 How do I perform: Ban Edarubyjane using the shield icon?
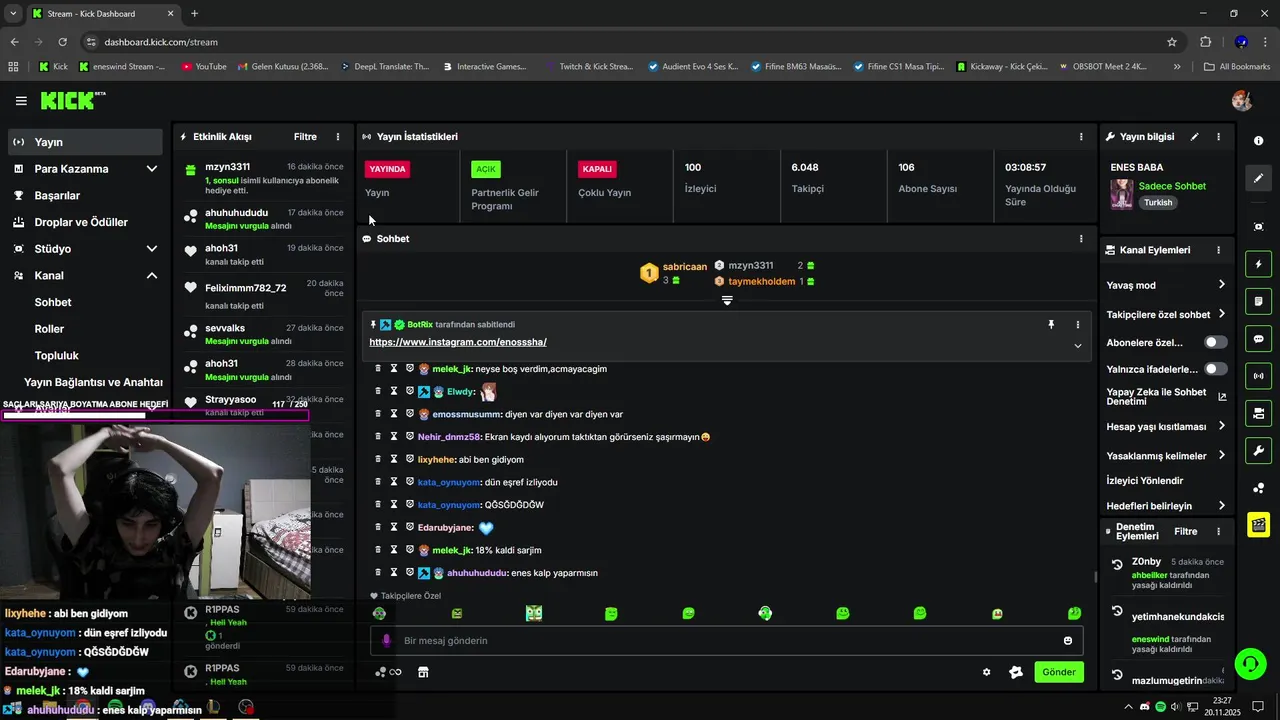click(410, 527)
